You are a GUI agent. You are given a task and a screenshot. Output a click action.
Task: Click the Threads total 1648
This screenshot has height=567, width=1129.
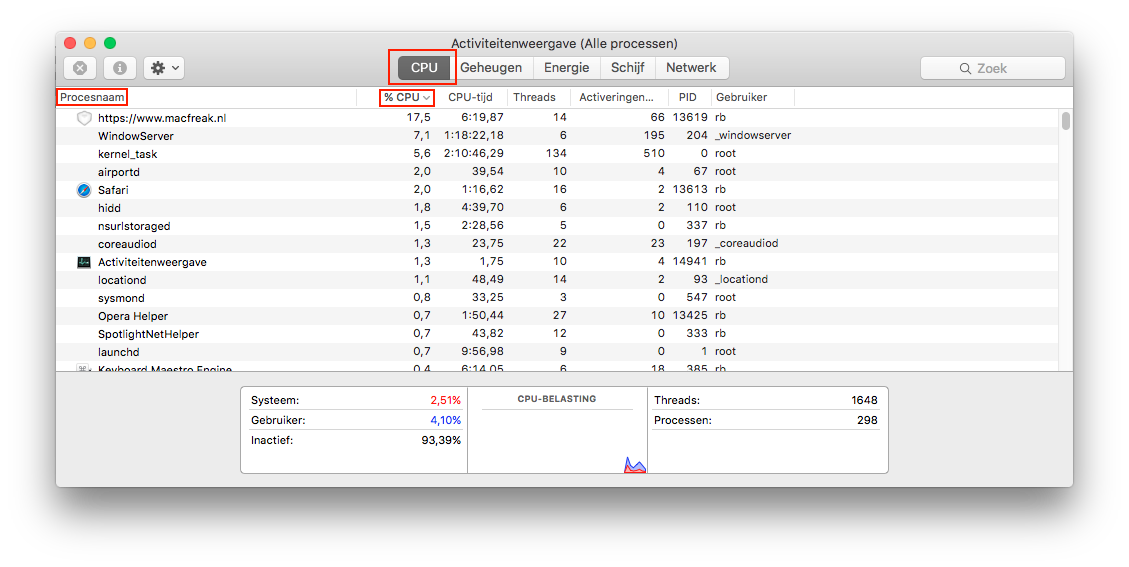point(864,401)
